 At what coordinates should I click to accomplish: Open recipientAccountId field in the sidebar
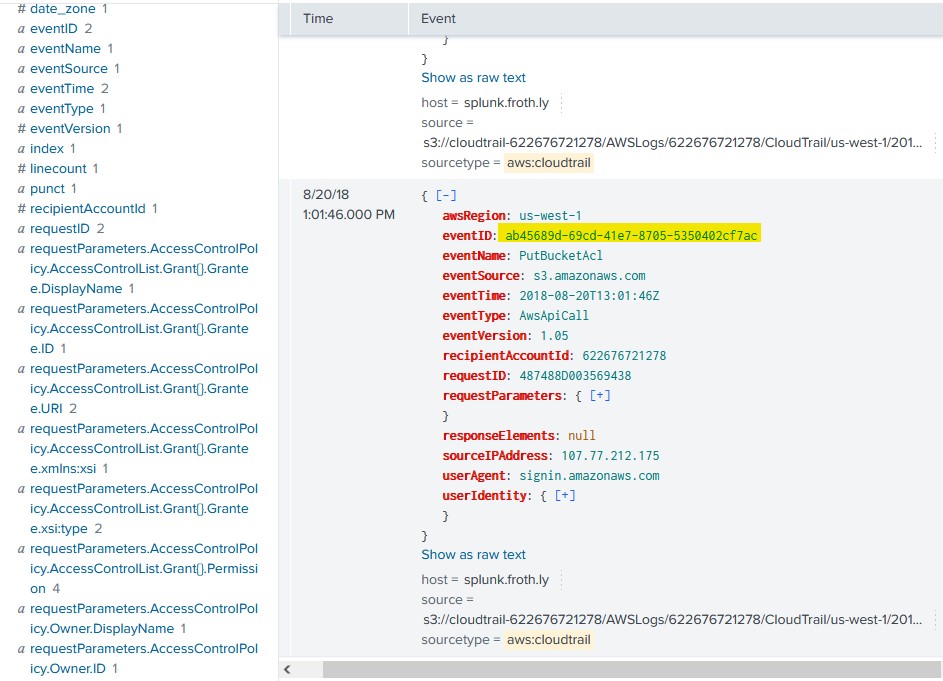[87, 209]
